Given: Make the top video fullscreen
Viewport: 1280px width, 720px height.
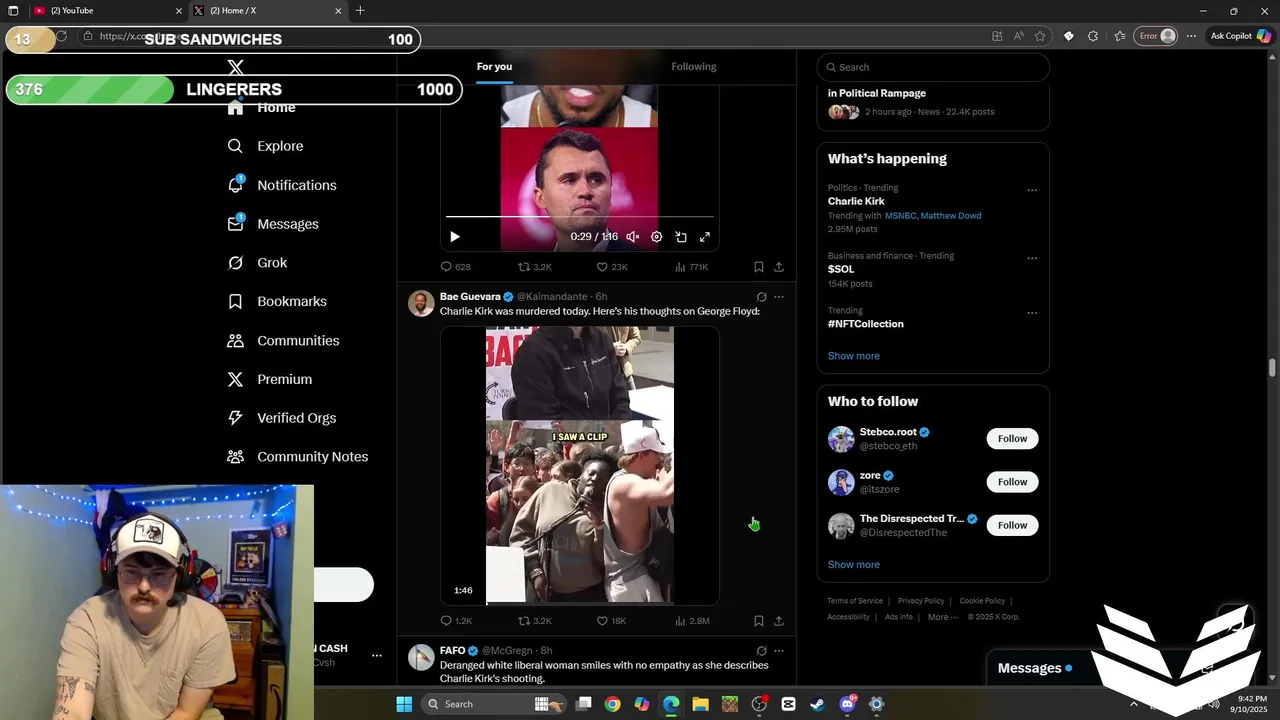Looking at the screenshot, I should [x=705, y=237].
